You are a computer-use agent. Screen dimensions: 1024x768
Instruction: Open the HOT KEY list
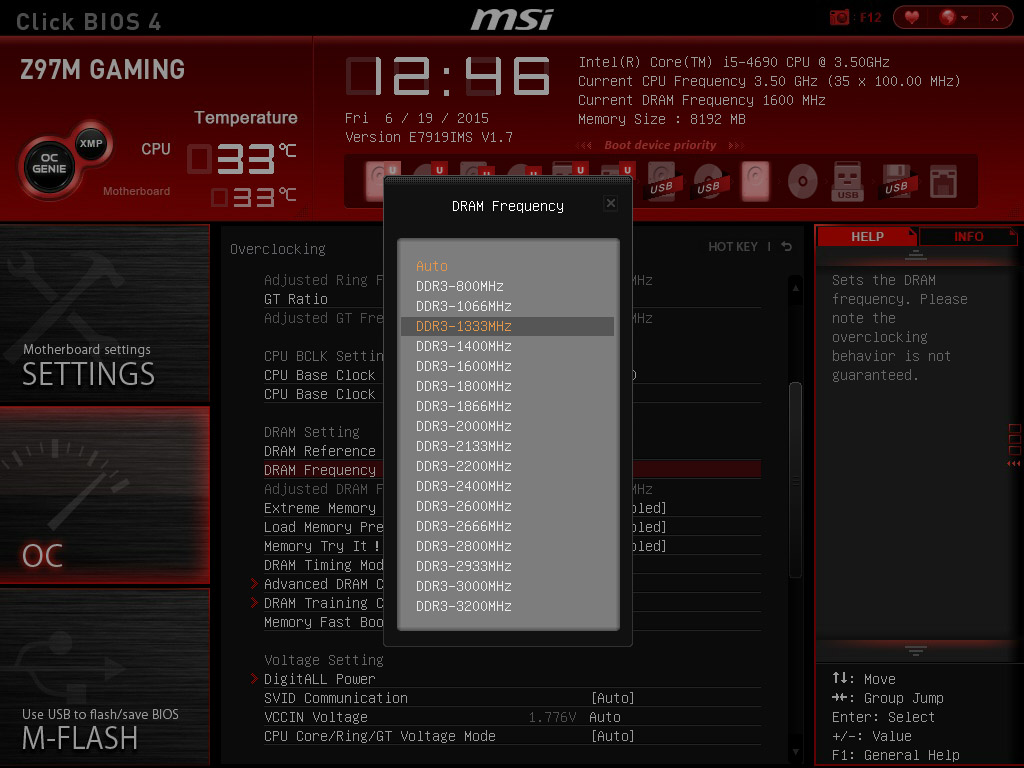click(x=733, y=246)
